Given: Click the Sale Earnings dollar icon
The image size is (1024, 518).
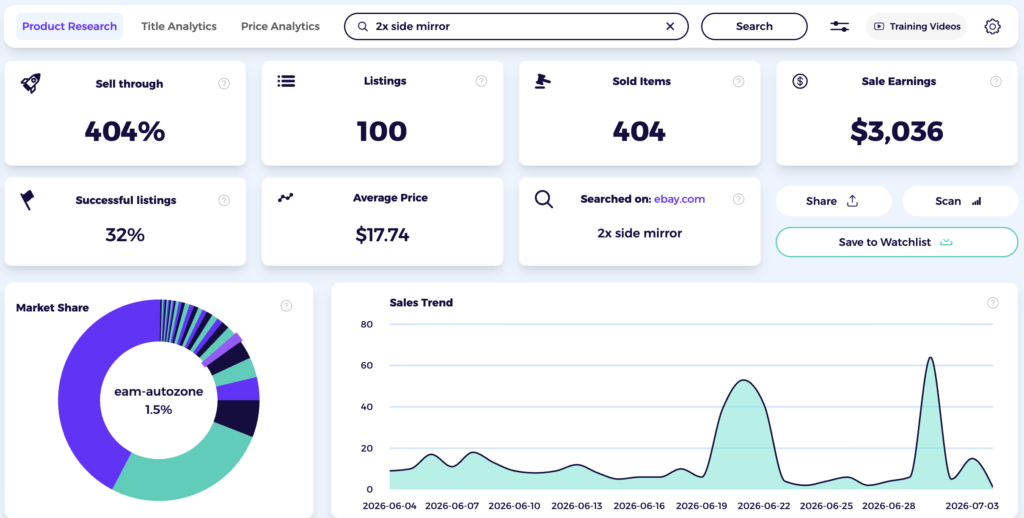Looking at the screenshot, I should 800,81.
